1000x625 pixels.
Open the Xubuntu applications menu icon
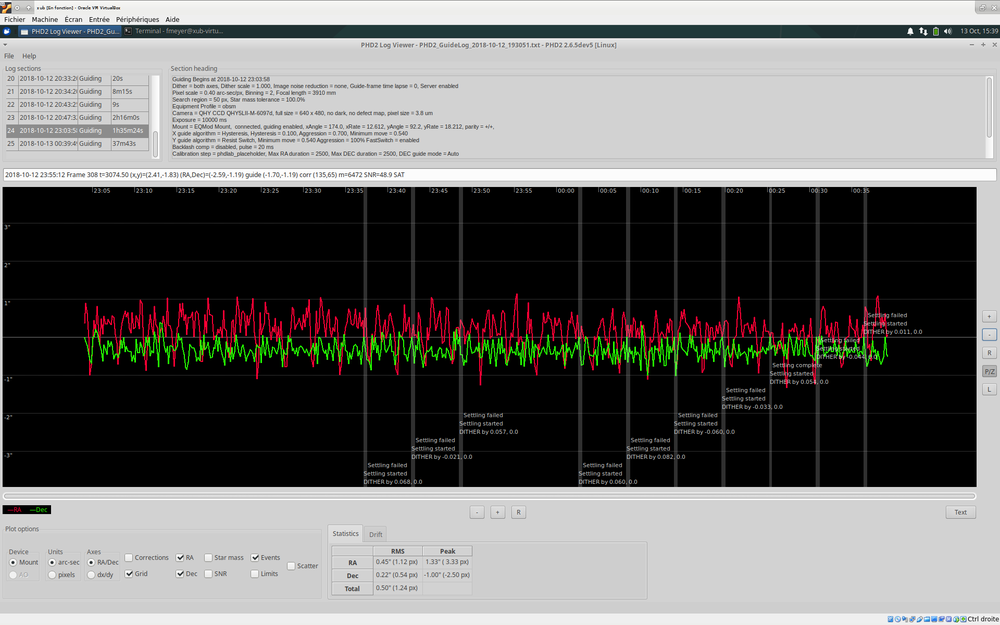7,31
